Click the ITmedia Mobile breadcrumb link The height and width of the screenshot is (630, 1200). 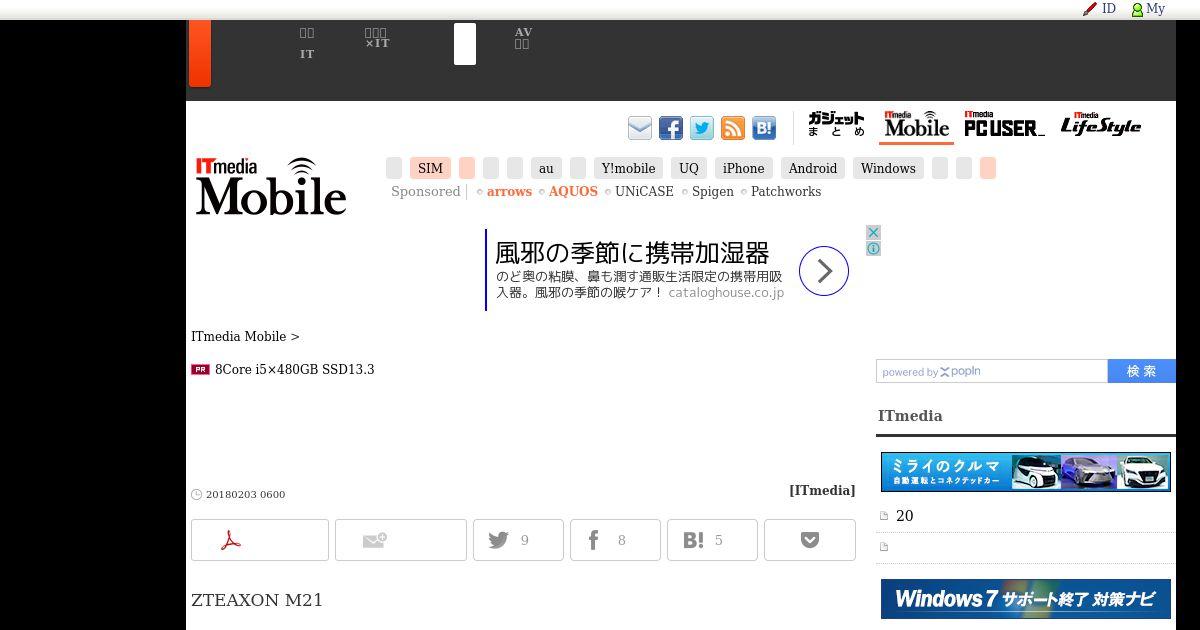(238, 336)
